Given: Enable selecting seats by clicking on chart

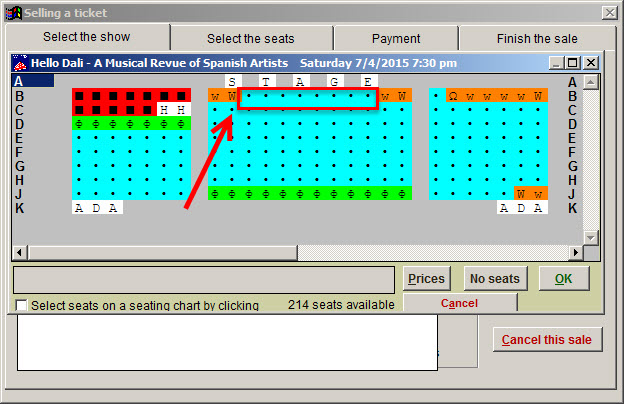Looking at the screenshot, I should pyautogui.click(x=21, y=305).
